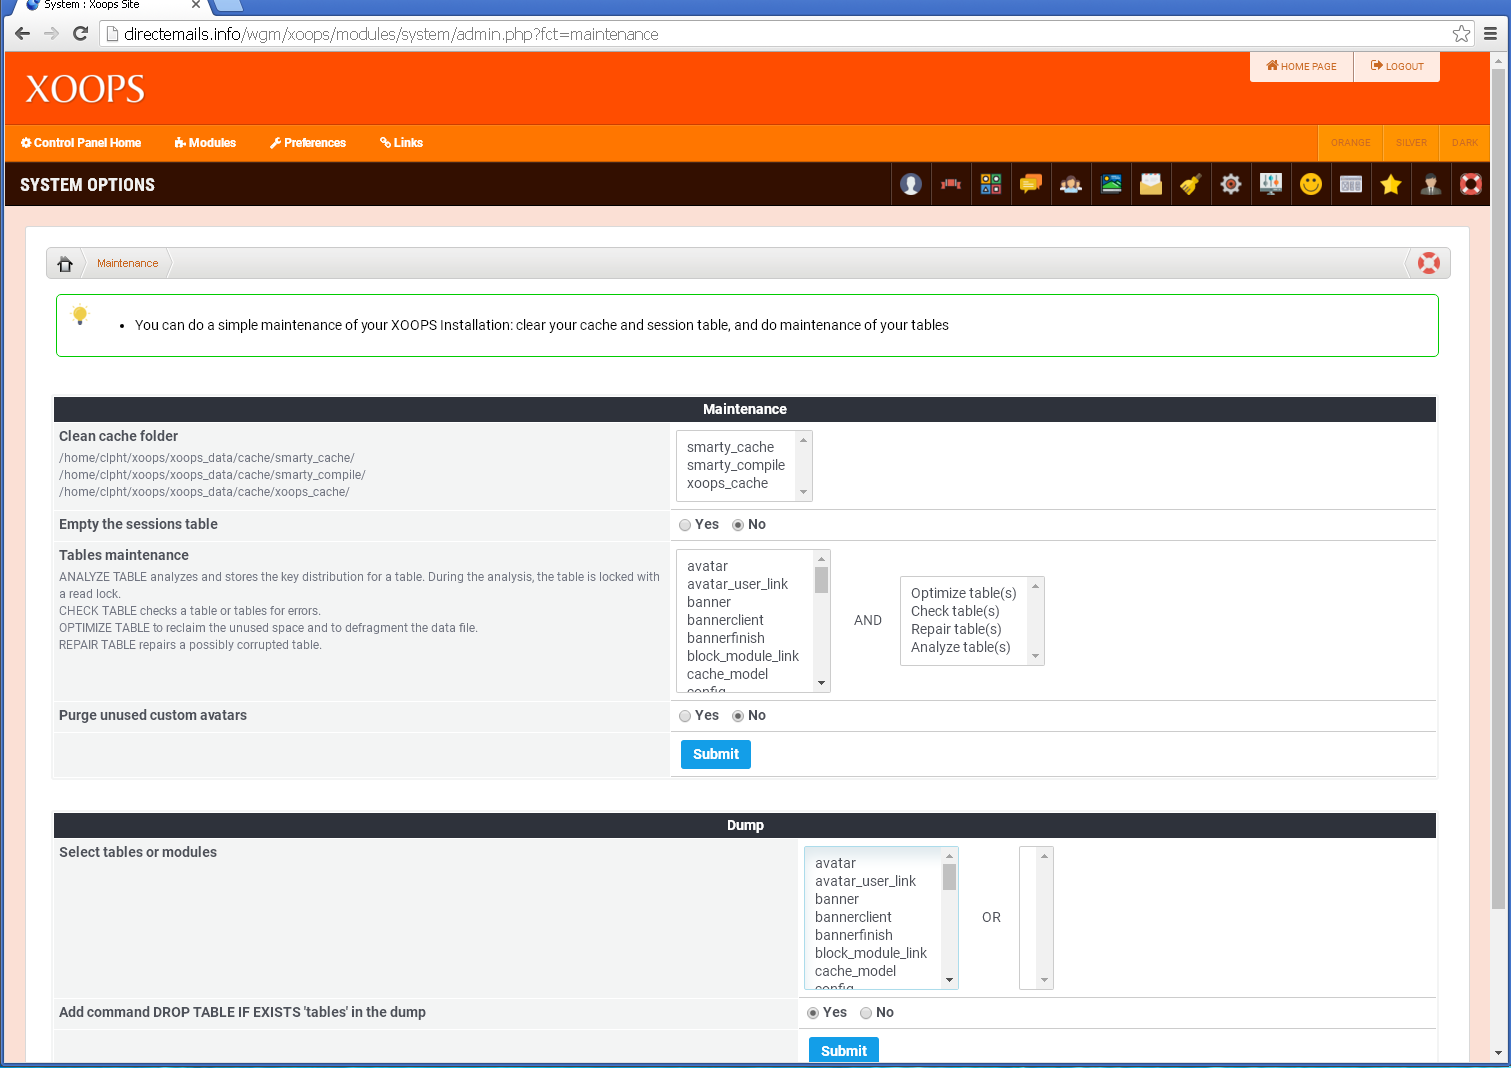Click the browser forward arrow
This screenshot has width=1511, height=1068.
coord(51,34)
